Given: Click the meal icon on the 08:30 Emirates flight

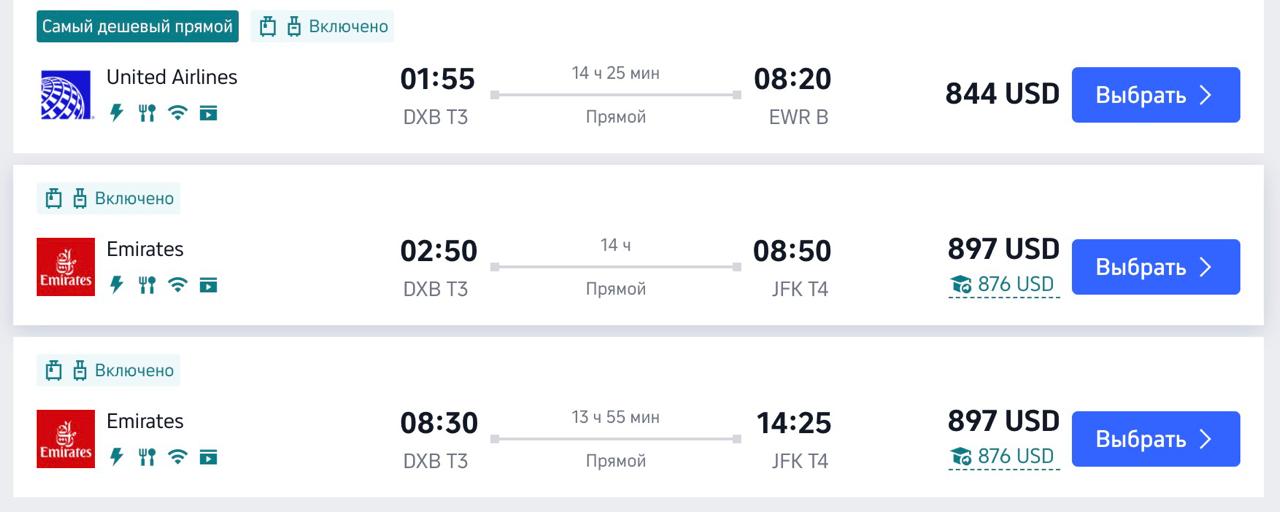Looking at the screenshot, I should tap(147, 457).
